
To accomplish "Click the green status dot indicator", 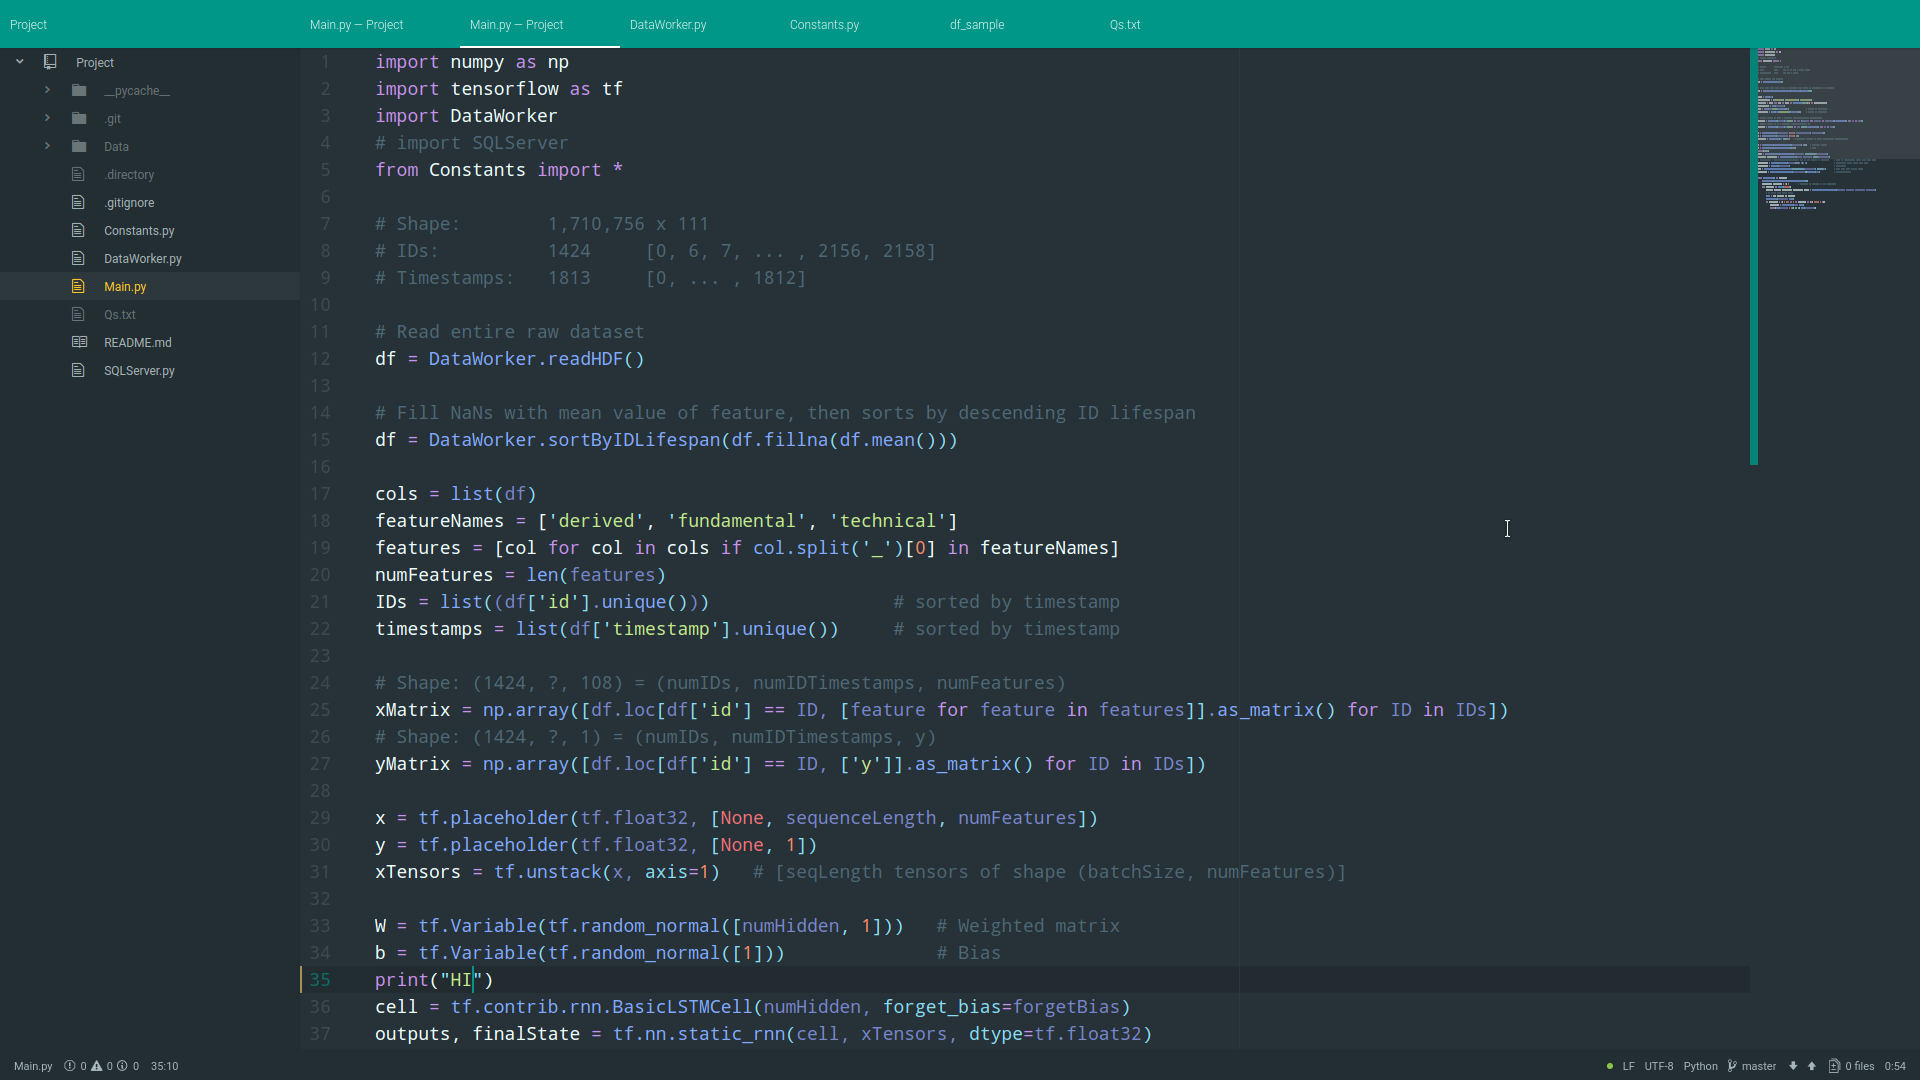I will (x=1609, y=1066).
